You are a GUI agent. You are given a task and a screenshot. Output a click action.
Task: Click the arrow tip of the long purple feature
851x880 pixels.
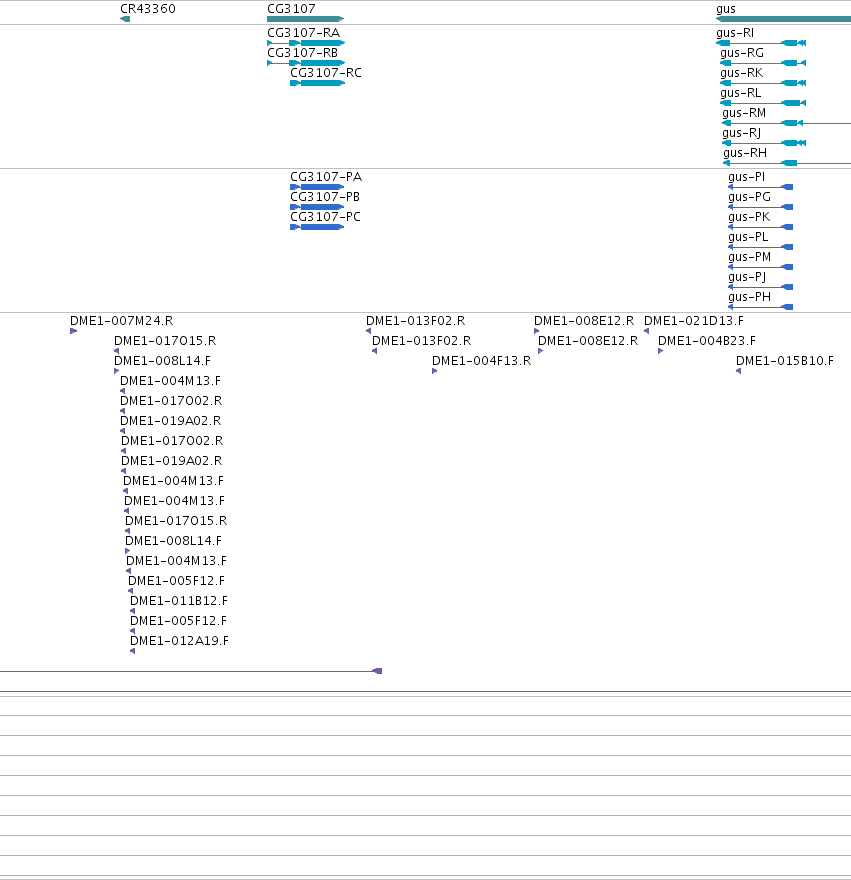point(377,671)
